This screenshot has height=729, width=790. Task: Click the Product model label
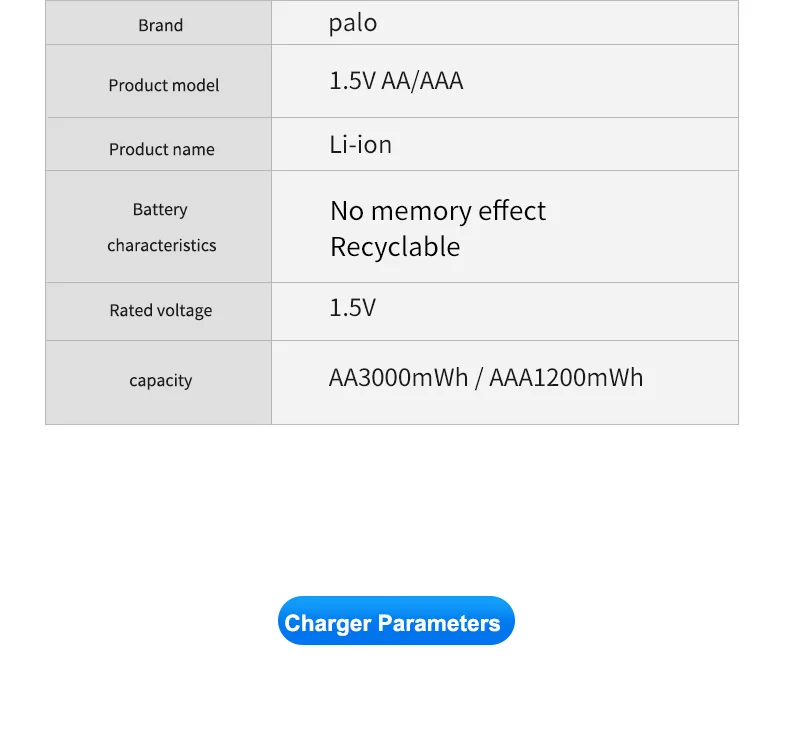(x=163, y=85)
